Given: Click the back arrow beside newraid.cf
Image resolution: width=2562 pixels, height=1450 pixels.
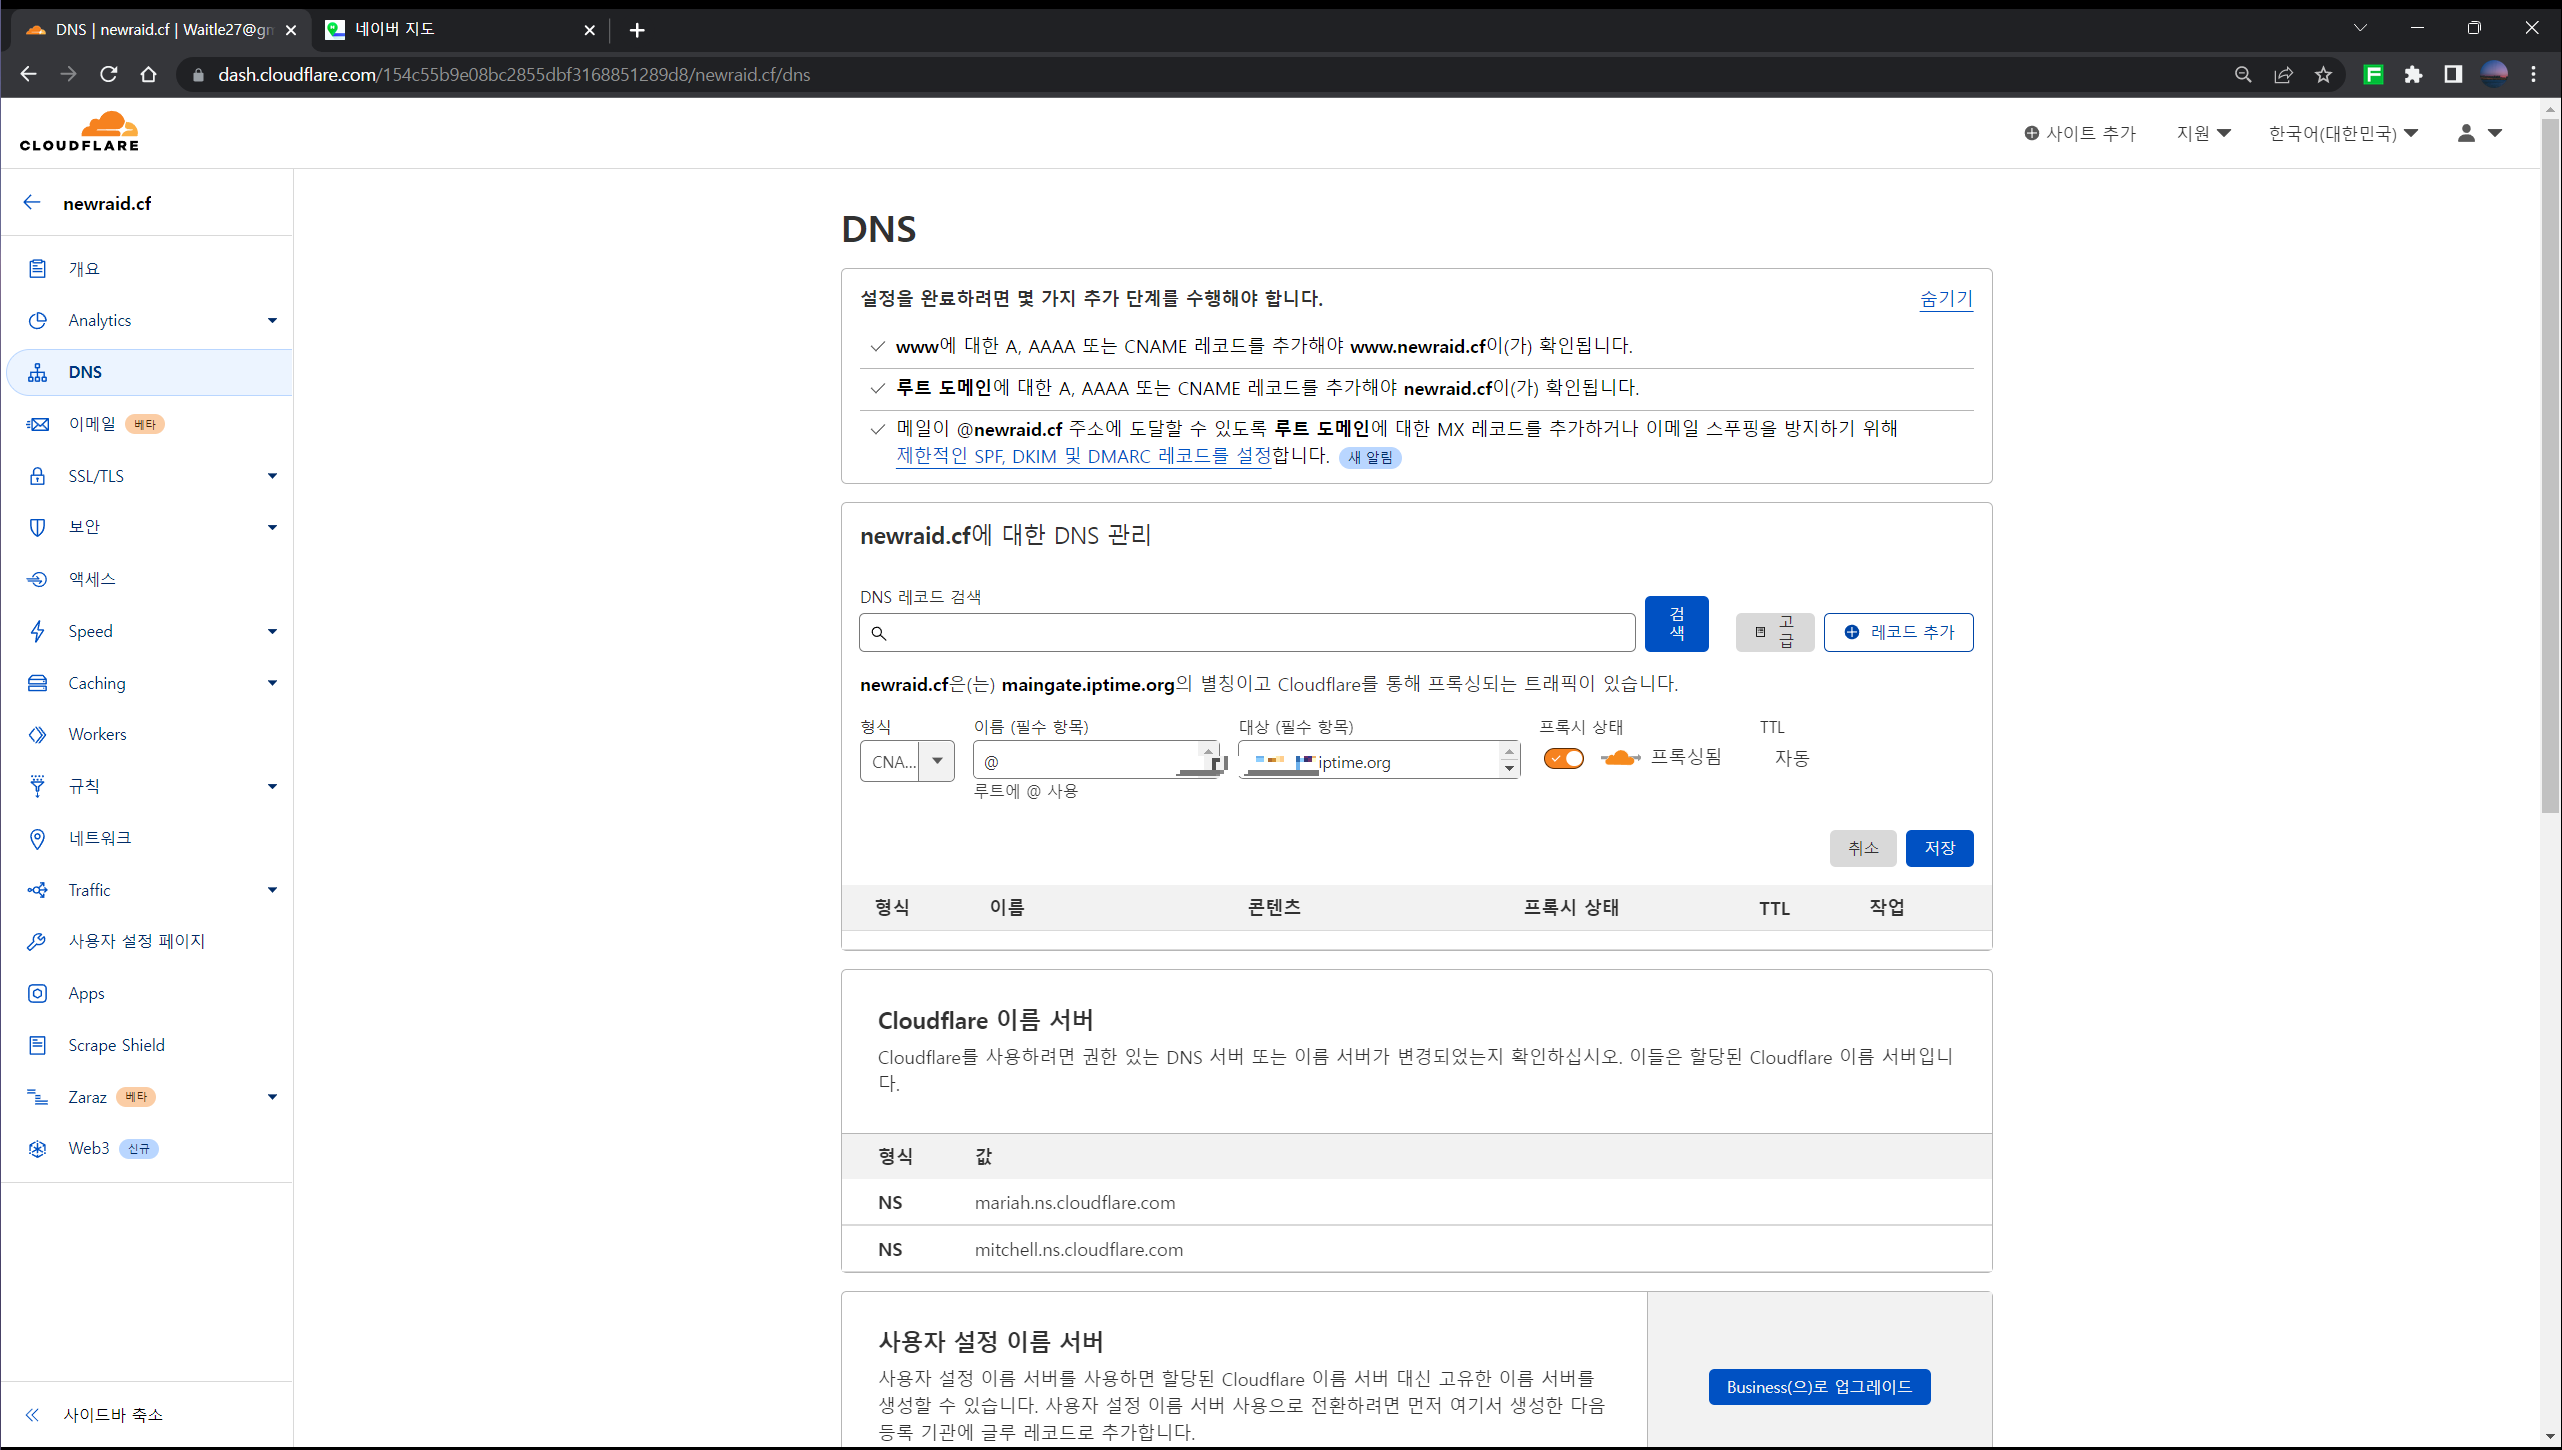Looking at the screenshot, I should (x=32, y=203).
